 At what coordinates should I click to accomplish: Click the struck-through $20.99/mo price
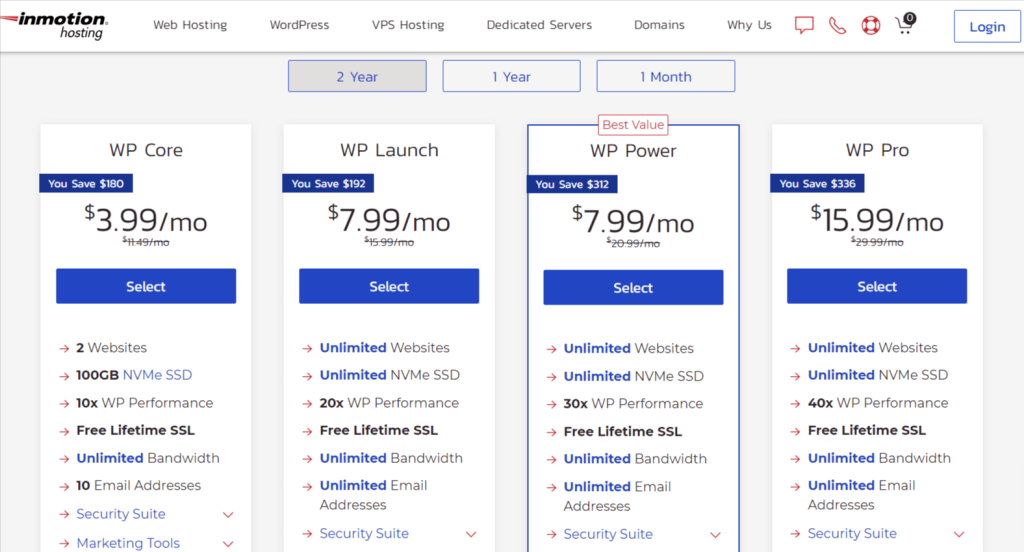(x=633, y=244)
